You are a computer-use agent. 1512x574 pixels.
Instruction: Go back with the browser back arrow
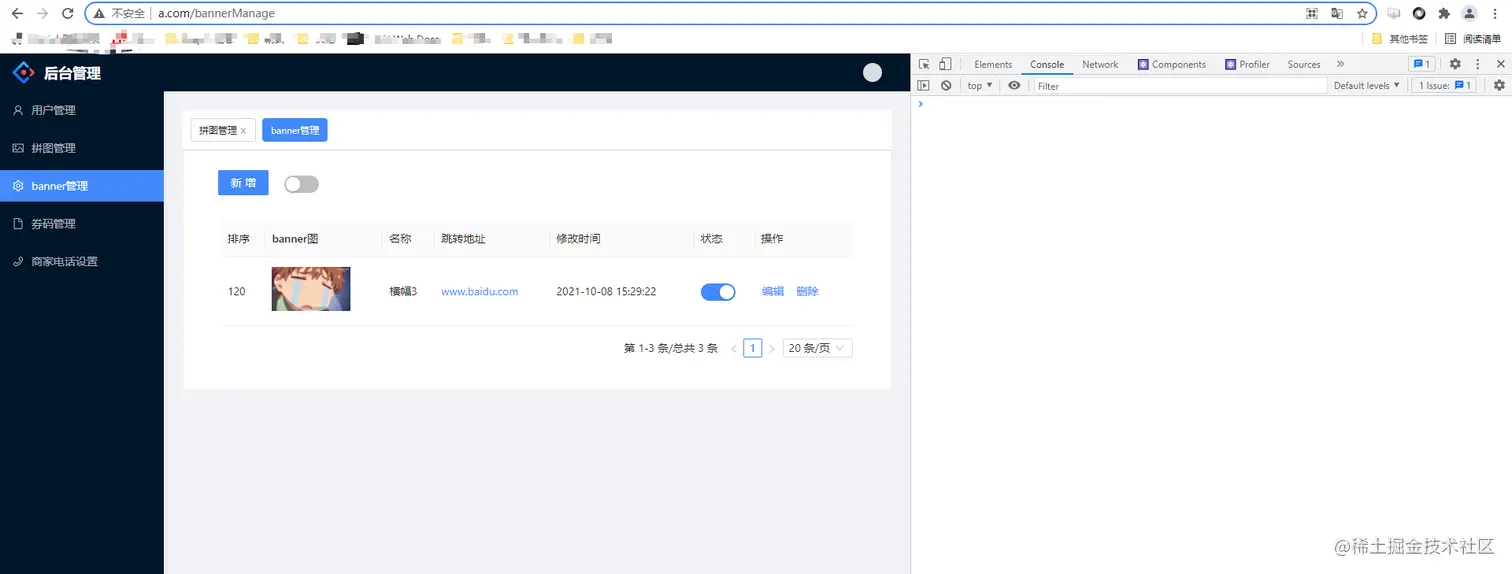[17, 14]
